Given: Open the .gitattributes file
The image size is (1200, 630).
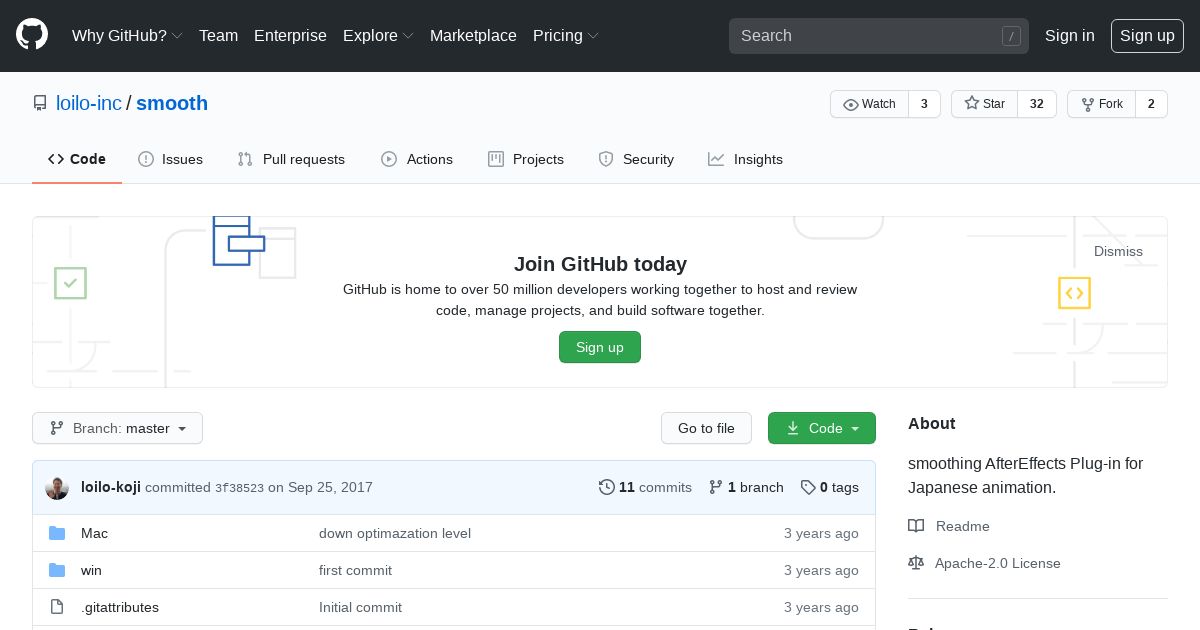Looking at the screenshot, I should pos(120,607).
